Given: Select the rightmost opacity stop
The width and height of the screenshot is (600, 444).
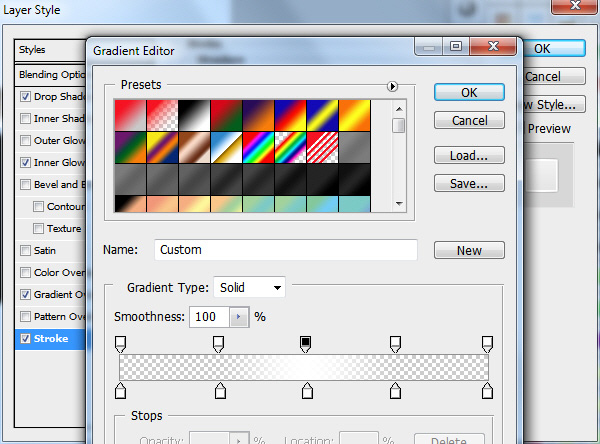Looking at the screenshot, I should (x=487, y=344).
